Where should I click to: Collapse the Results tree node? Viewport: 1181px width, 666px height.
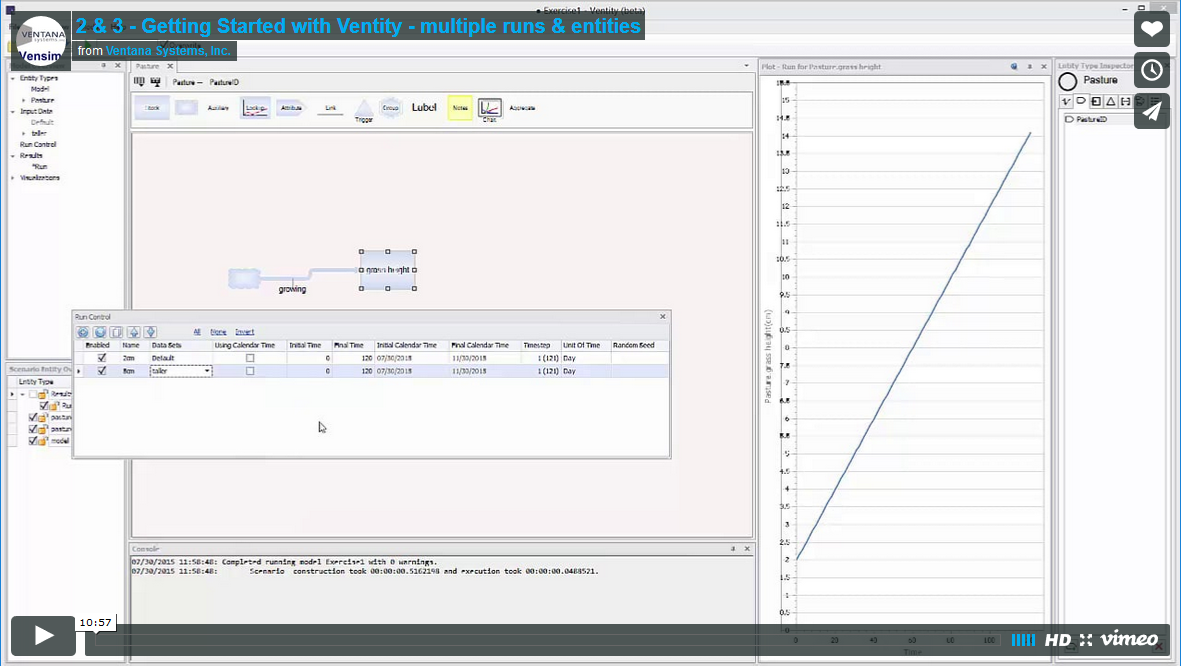pos(13,156)
